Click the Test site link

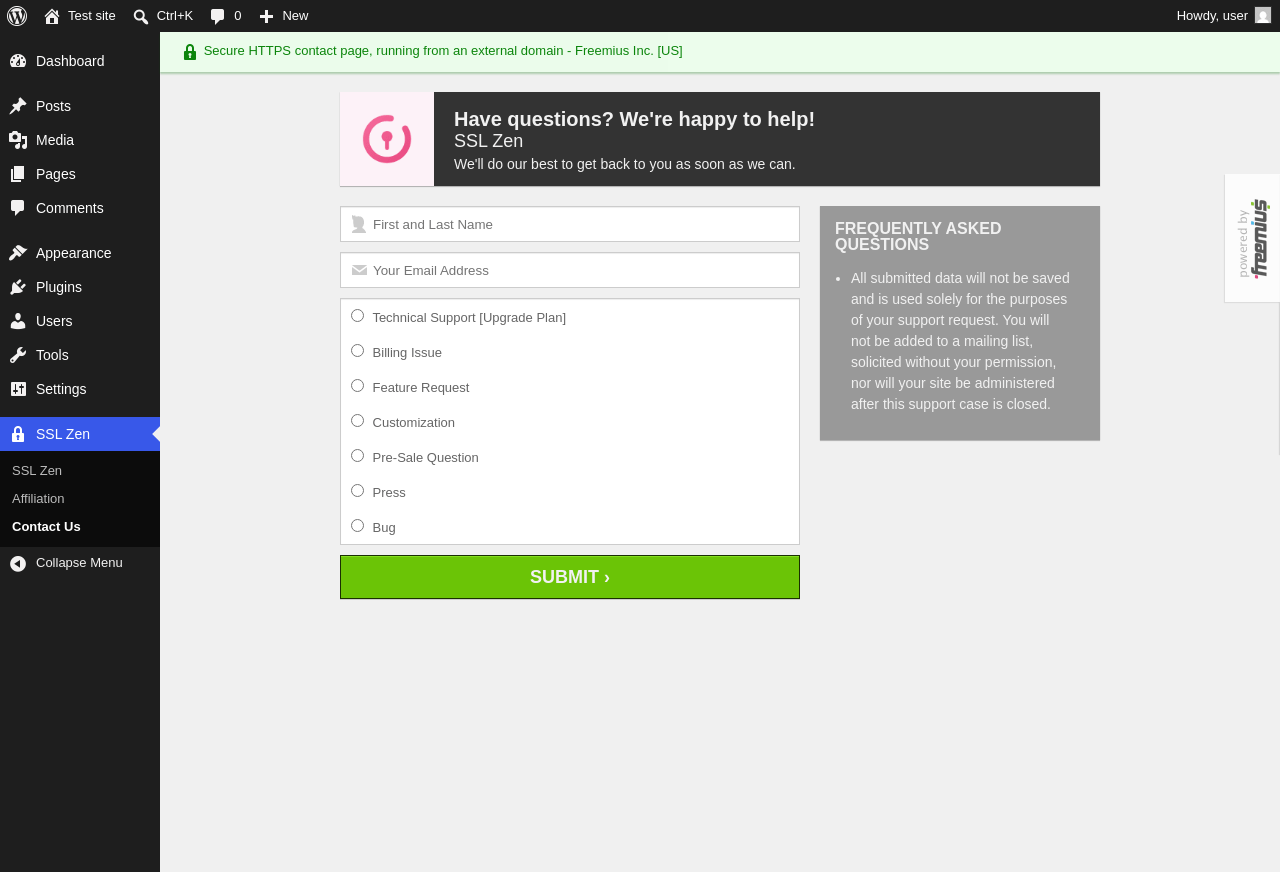[92, 16]
